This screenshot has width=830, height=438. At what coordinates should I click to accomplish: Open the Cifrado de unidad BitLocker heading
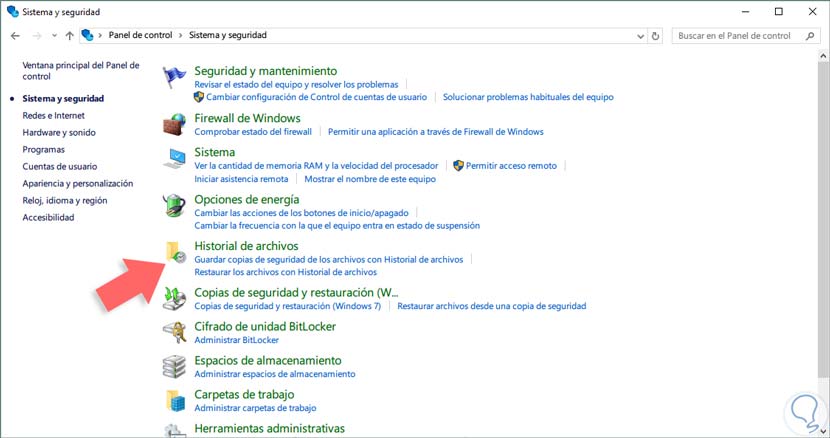(x=265, y=327)
